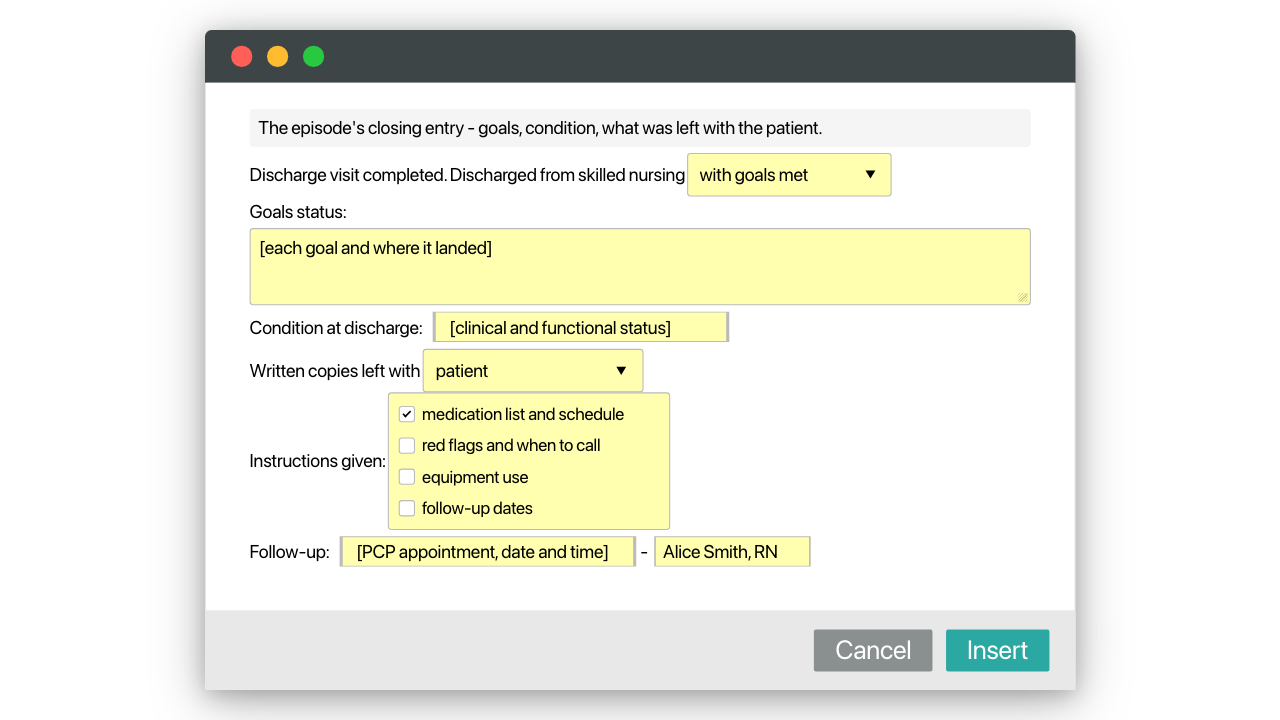
Task: Open the 'with goals met' dropdown
Action: point(789,175)
